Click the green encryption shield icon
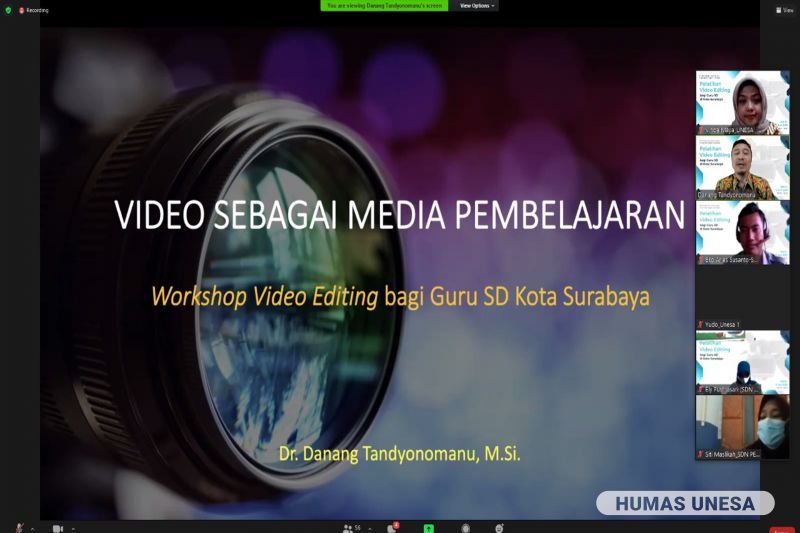This screenshot has height=533, width=800. (8, 10)
